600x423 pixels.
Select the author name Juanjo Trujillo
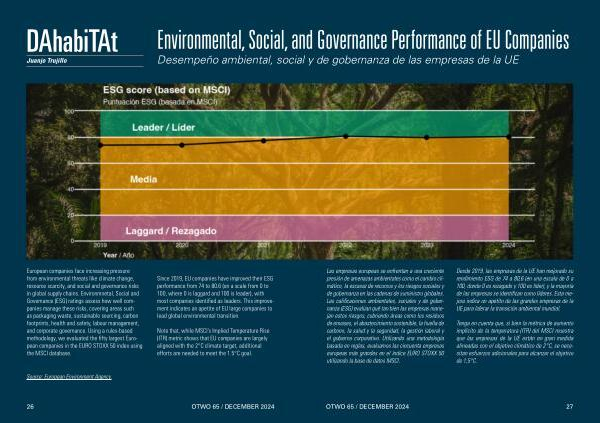[47, 61]
